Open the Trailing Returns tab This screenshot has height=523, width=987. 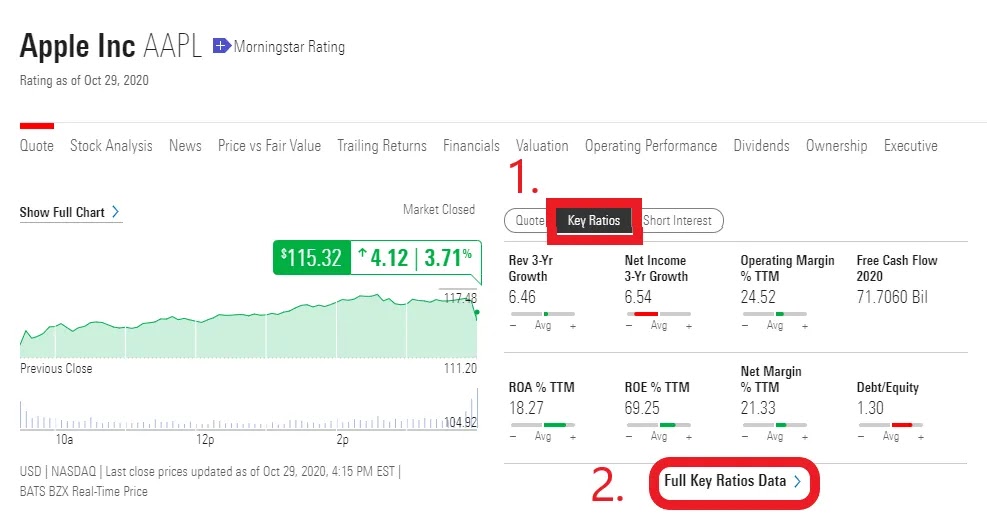click(x=381, y=146)
